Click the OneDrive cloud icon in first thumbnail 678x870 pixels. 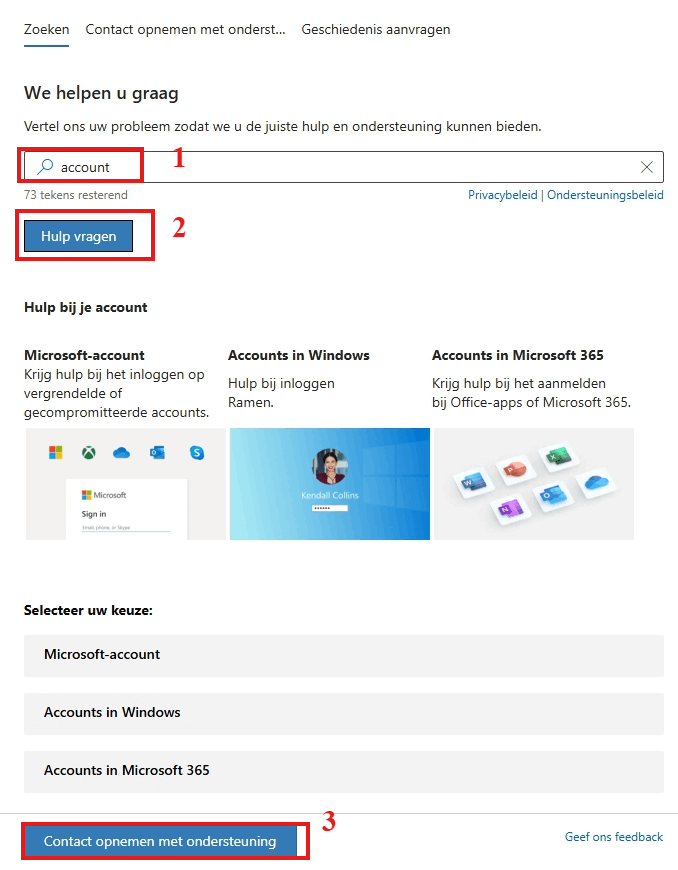click(x=122, y=453)
